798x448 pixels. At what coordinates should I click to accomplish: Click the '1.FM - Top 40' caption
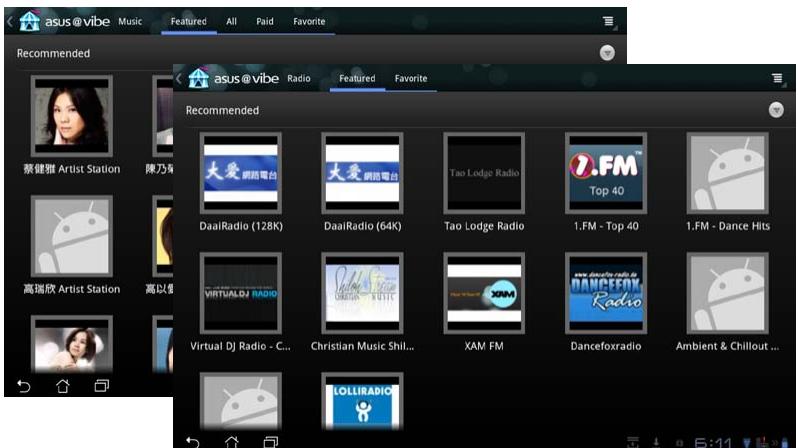[606, 226]
